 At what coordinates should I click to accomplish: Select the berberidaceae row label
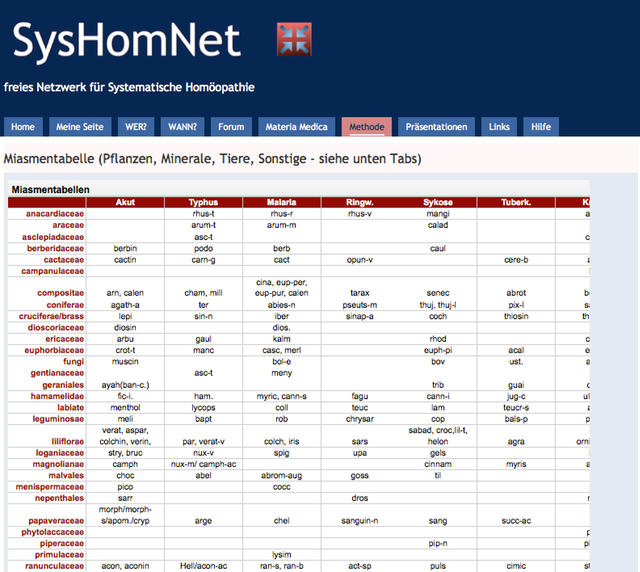coord(55,248)
